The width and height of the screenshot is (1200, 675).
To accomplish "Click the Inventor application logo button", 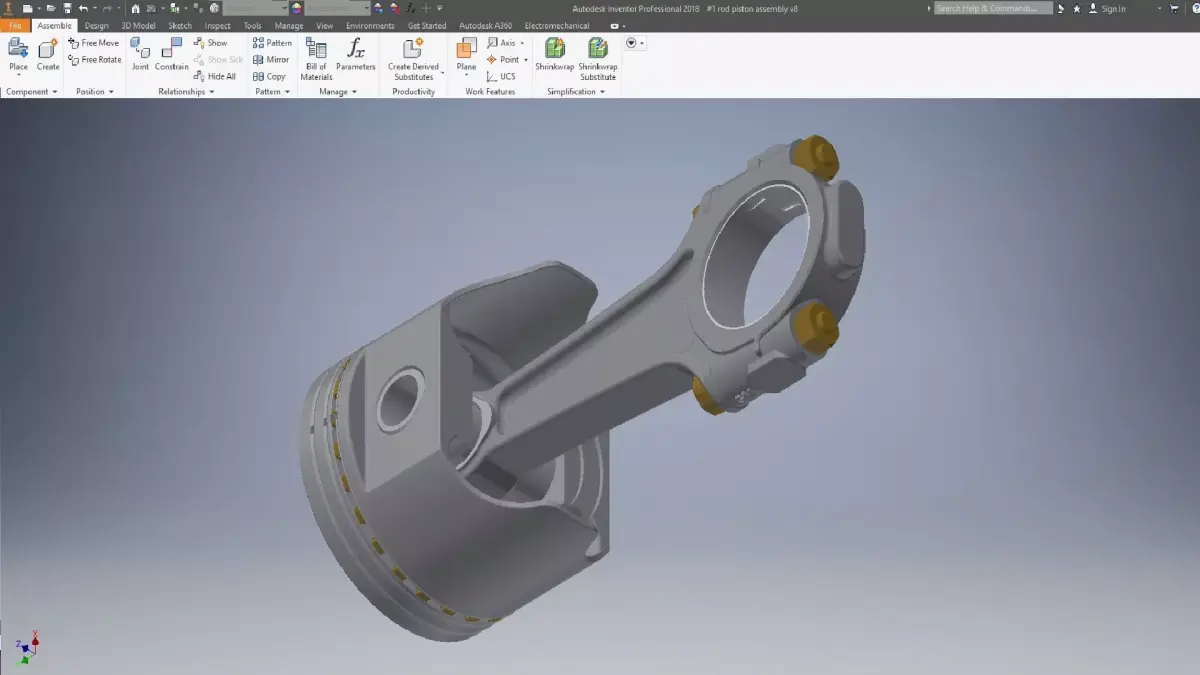I will (8, 8).
